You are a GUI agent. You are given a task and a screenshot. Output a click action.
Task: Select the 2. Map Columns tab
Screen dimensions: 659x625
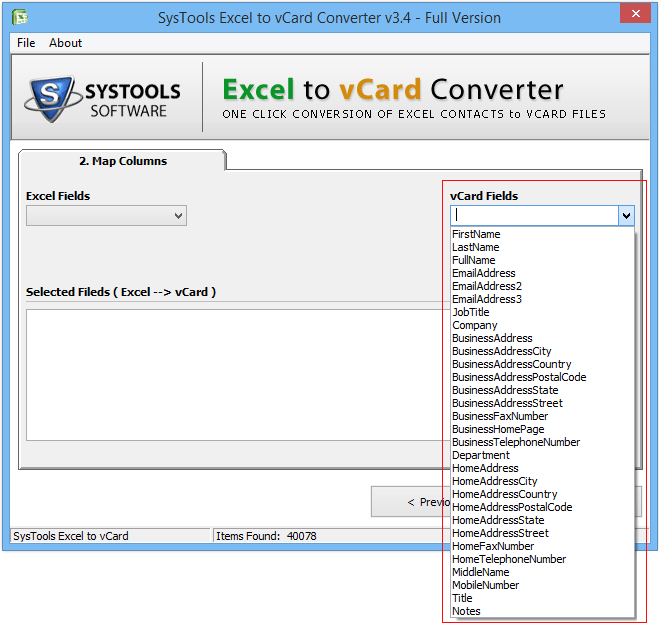click(123, 161)
